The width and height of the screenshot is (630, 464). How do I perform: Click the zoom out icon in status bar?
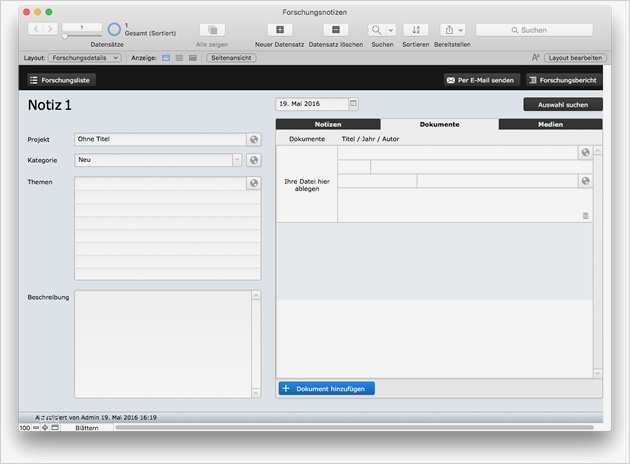[x=36, y=428]
